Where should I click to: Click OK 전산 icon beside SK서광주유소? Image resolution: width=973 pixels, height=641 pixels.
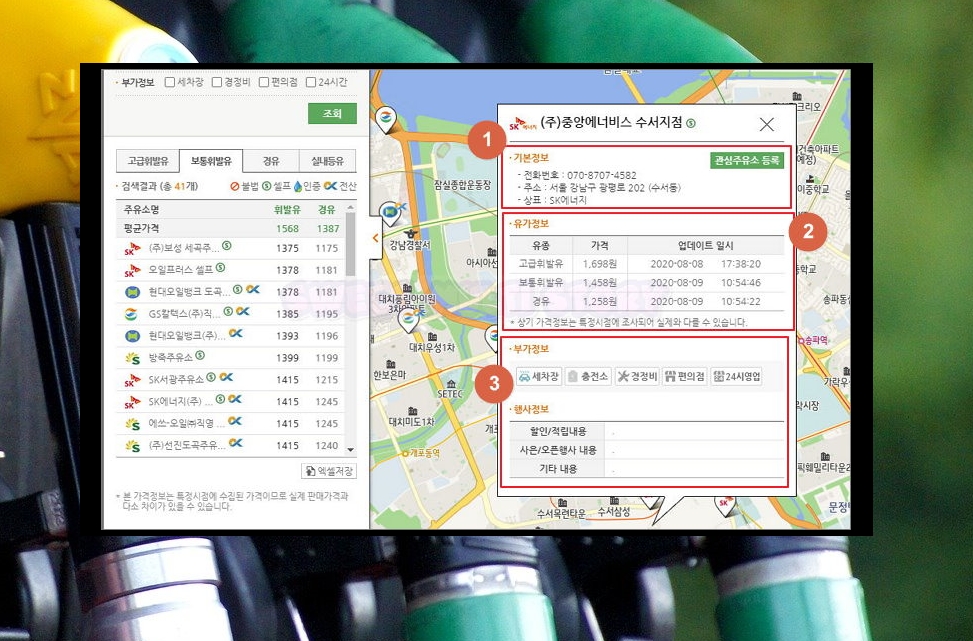[x=226, y=377]
